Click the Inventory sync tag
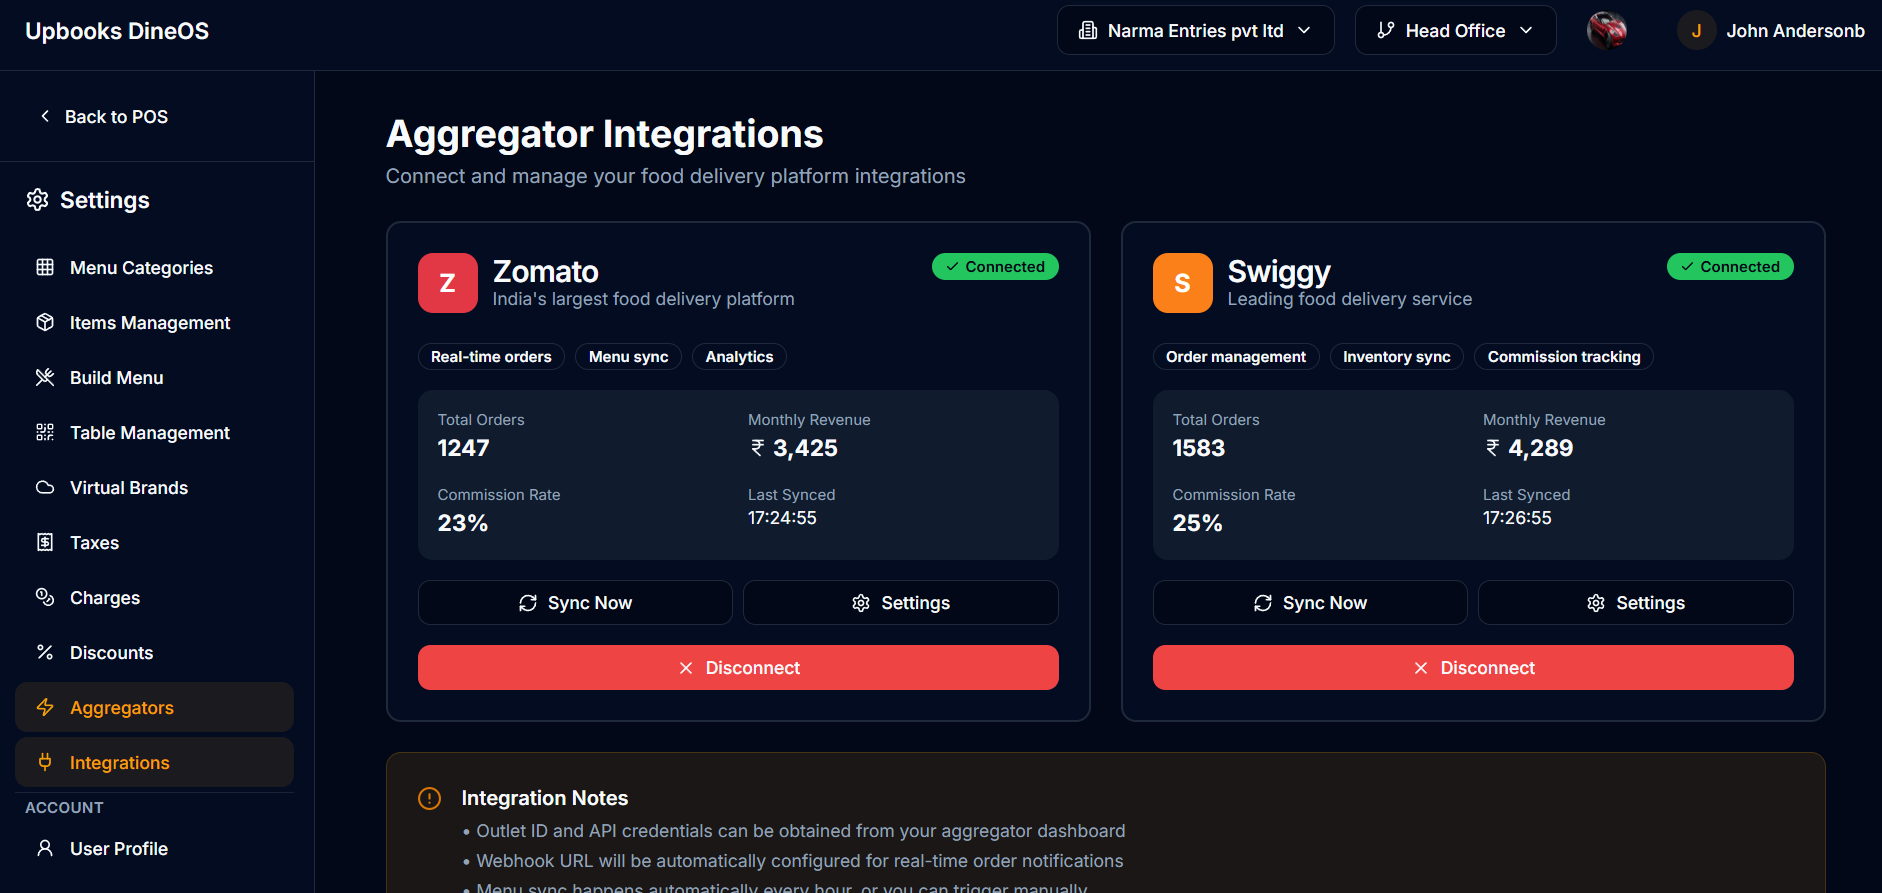 point(1397,357)
